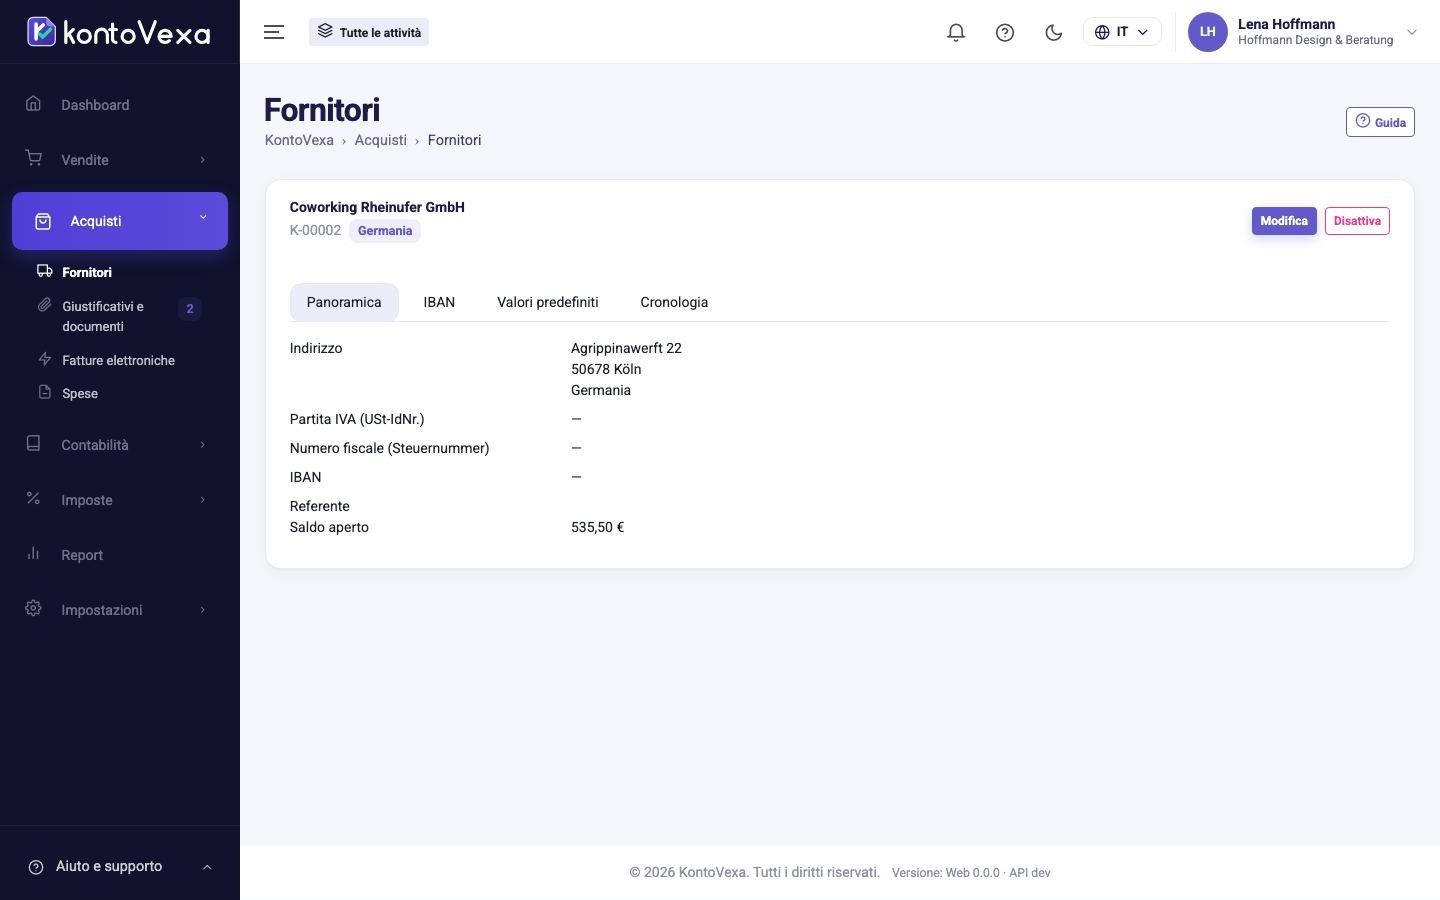Switch to Valori predefiniti tab
The width and height of the screenshot is (1440, 900).
click(548, 302)
